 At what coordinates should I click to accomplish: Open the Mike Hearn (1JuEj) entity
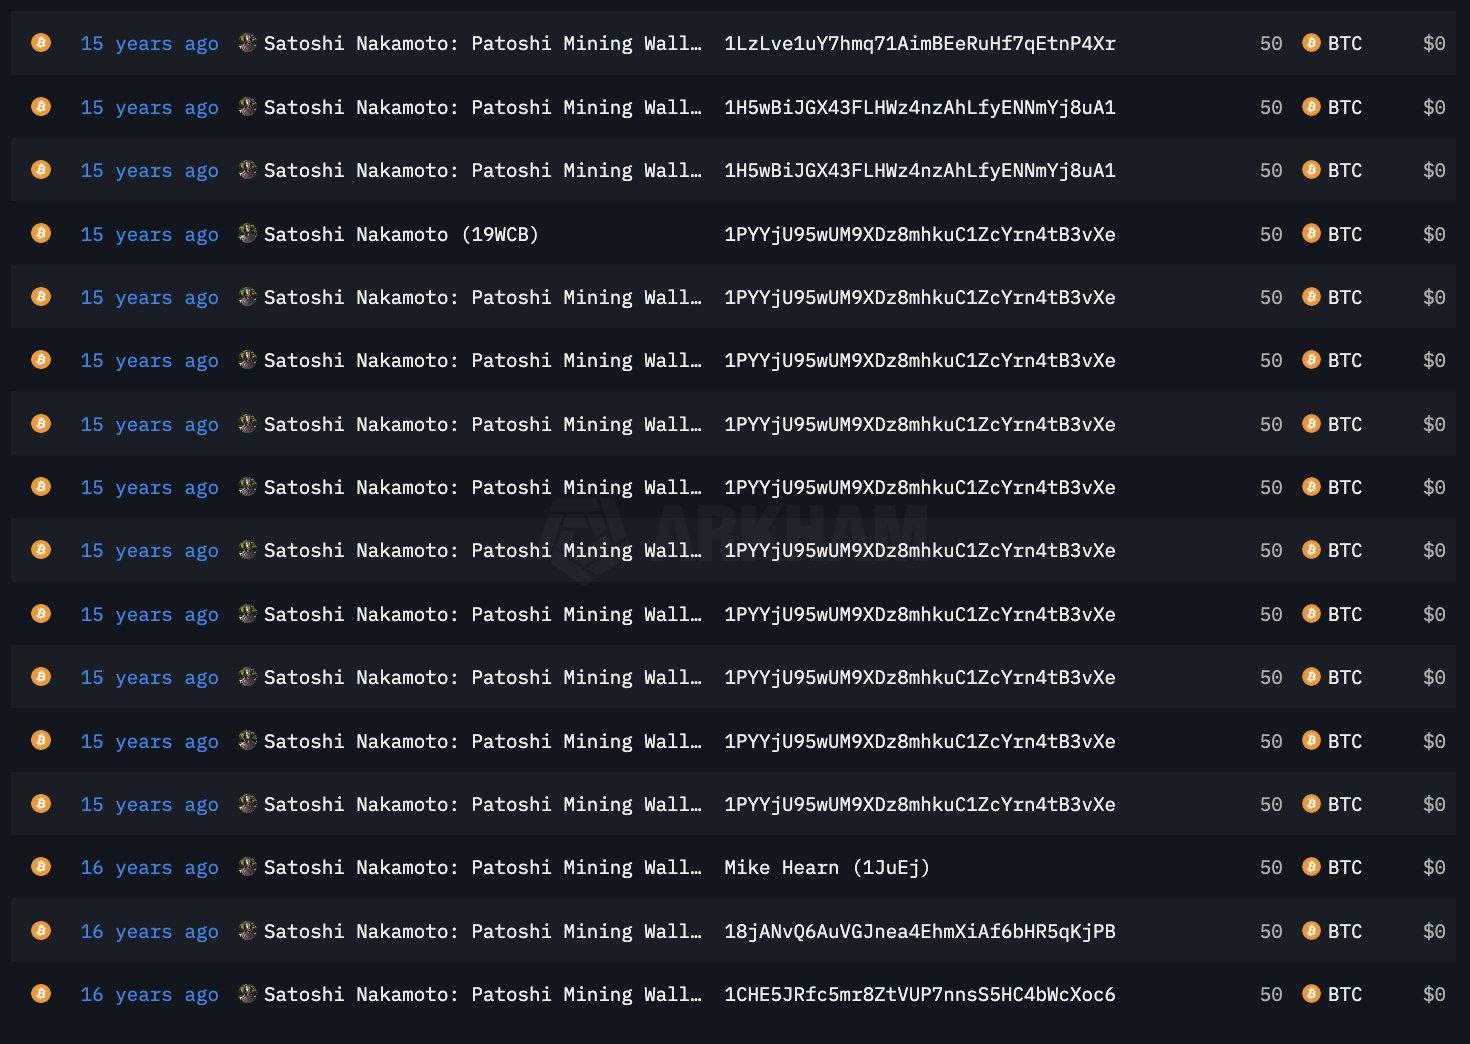pyautogui.click(x=827, y=867)
